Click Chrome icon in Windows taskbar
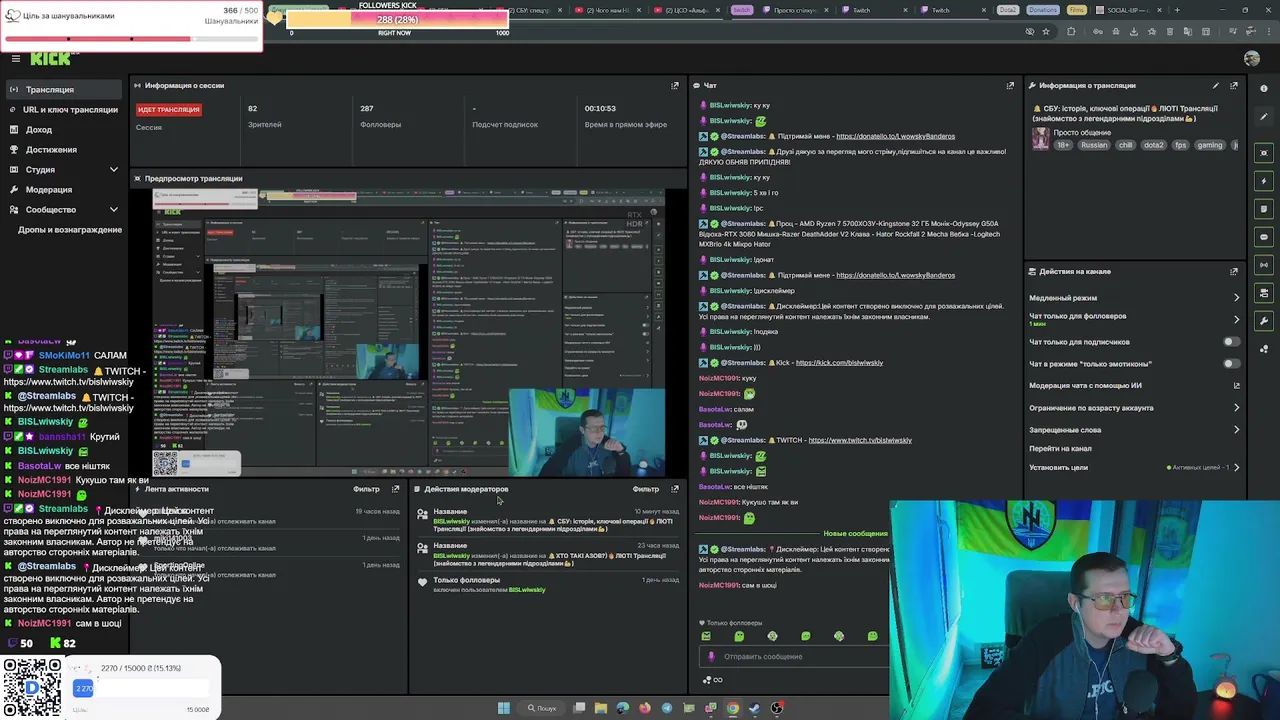 (733, 708)
